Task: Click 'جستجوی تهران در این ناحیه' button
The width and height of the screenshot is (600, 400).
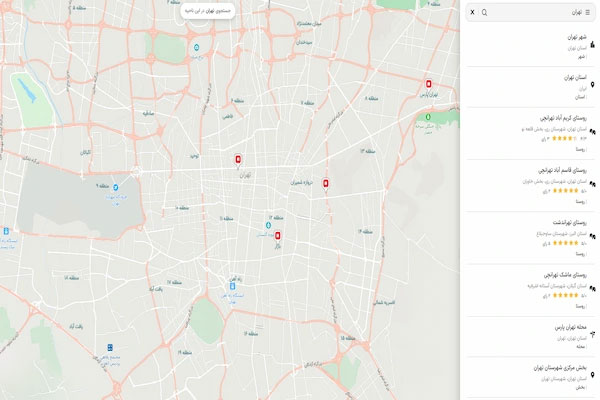Action: [208, 11]
